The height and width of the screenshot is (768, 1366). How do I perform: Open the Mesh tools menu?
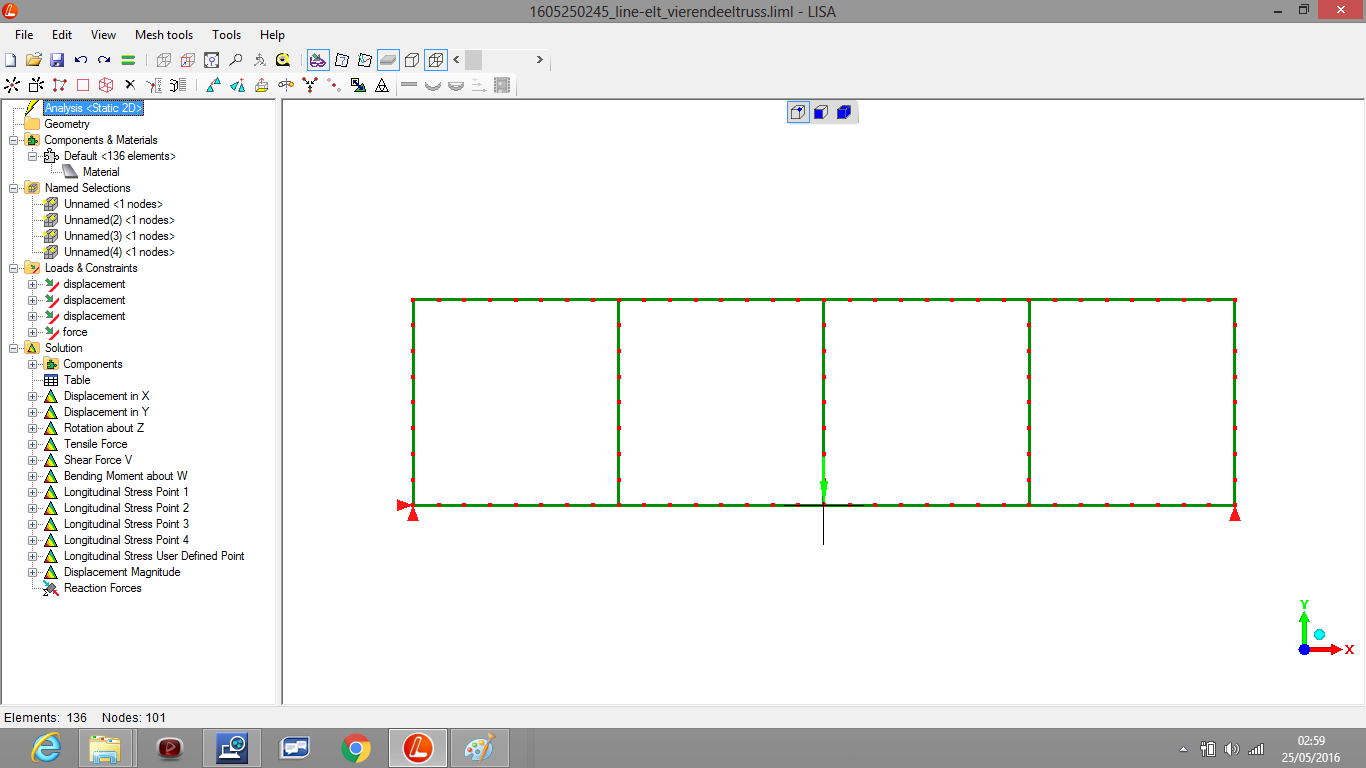pyautogui.click(x=164, y=35)
